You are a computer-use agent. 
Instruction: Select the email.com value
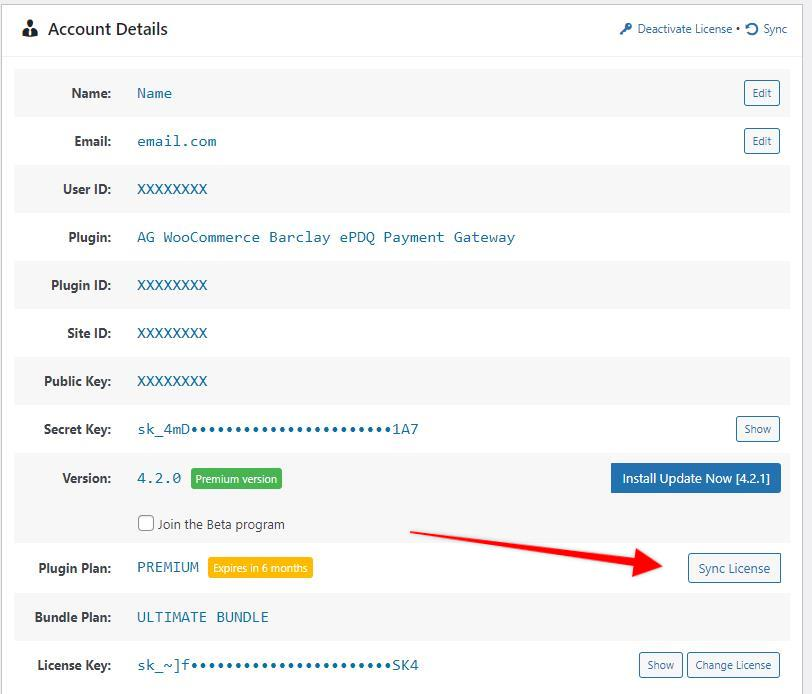pos(177,142)
